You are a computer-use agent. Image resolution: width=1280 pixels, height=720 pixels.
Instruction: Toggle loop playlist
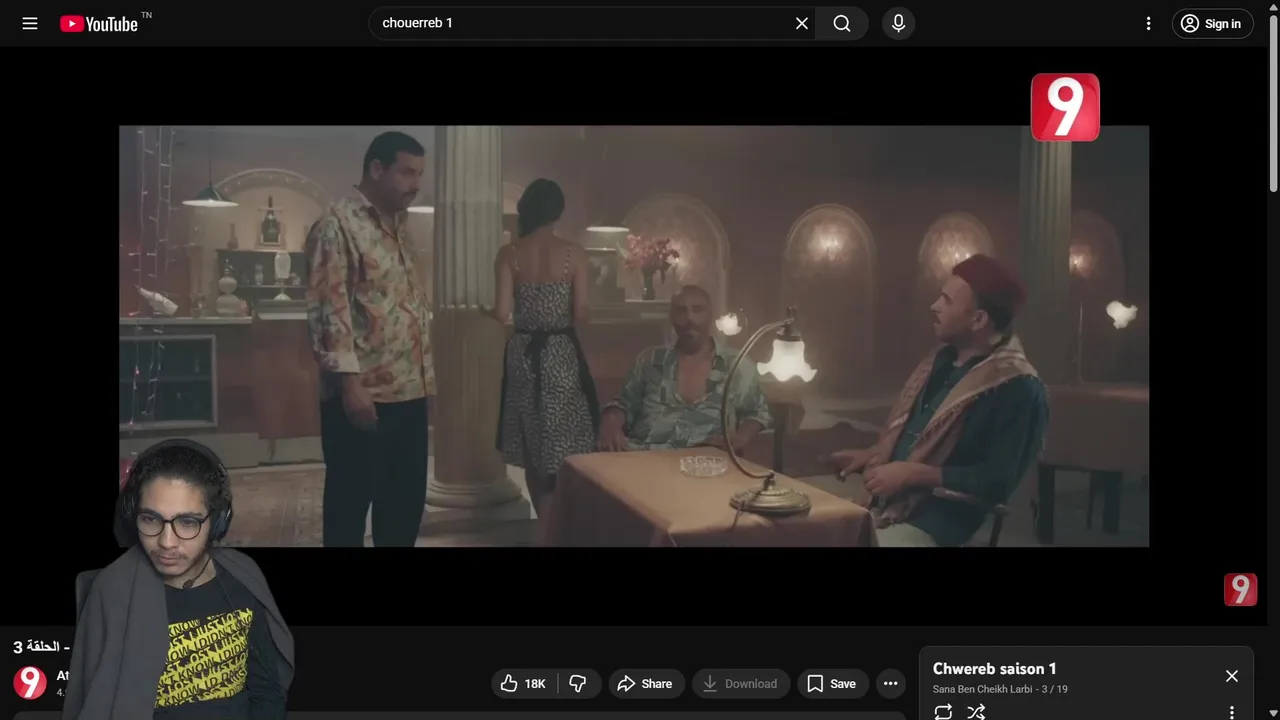(943, 712)
